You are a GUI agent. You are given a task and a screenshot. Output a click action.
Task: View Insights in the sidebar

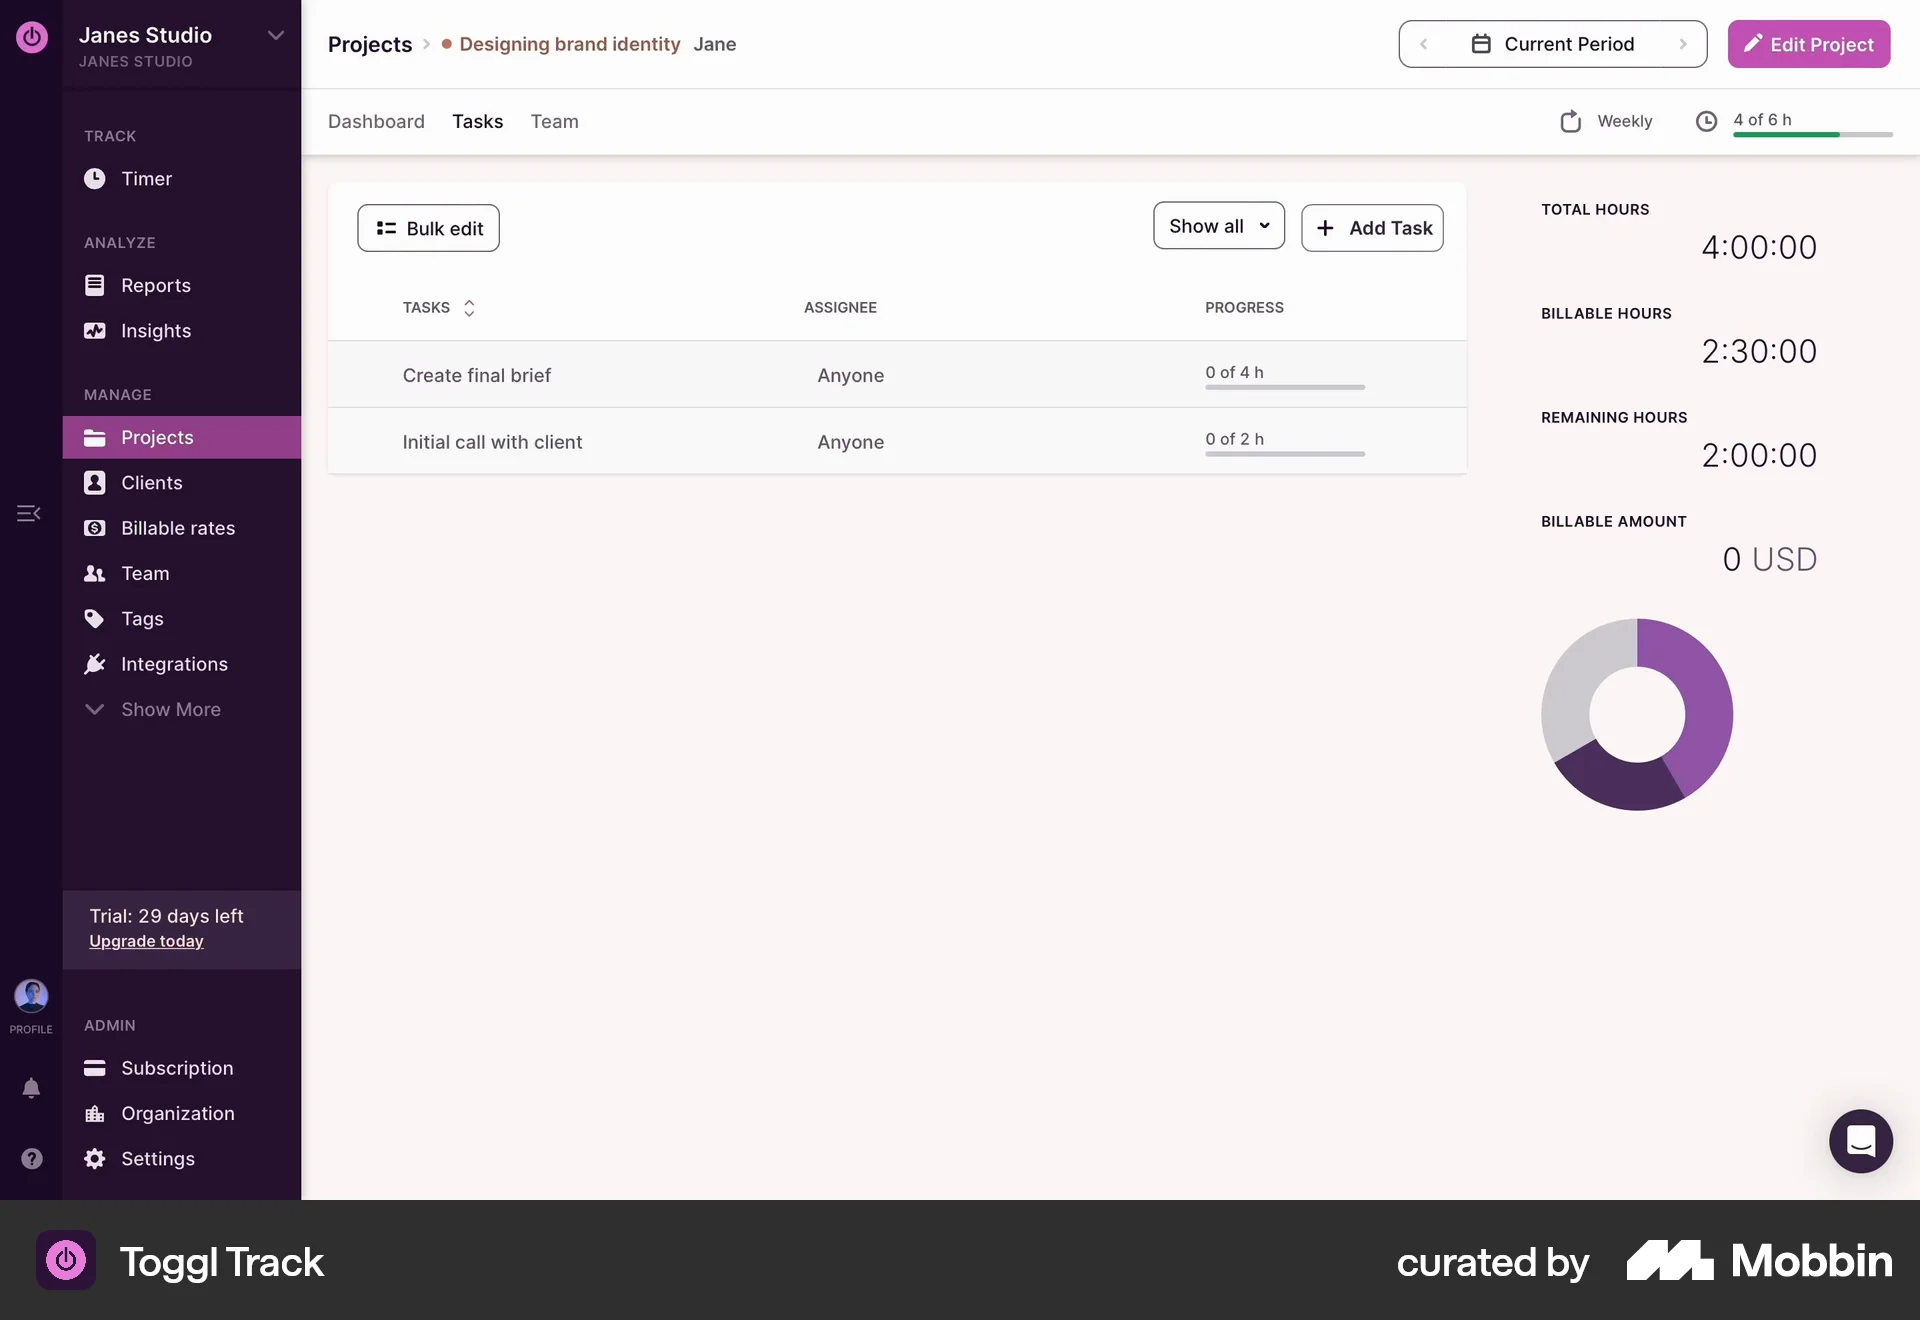[156, 331]
